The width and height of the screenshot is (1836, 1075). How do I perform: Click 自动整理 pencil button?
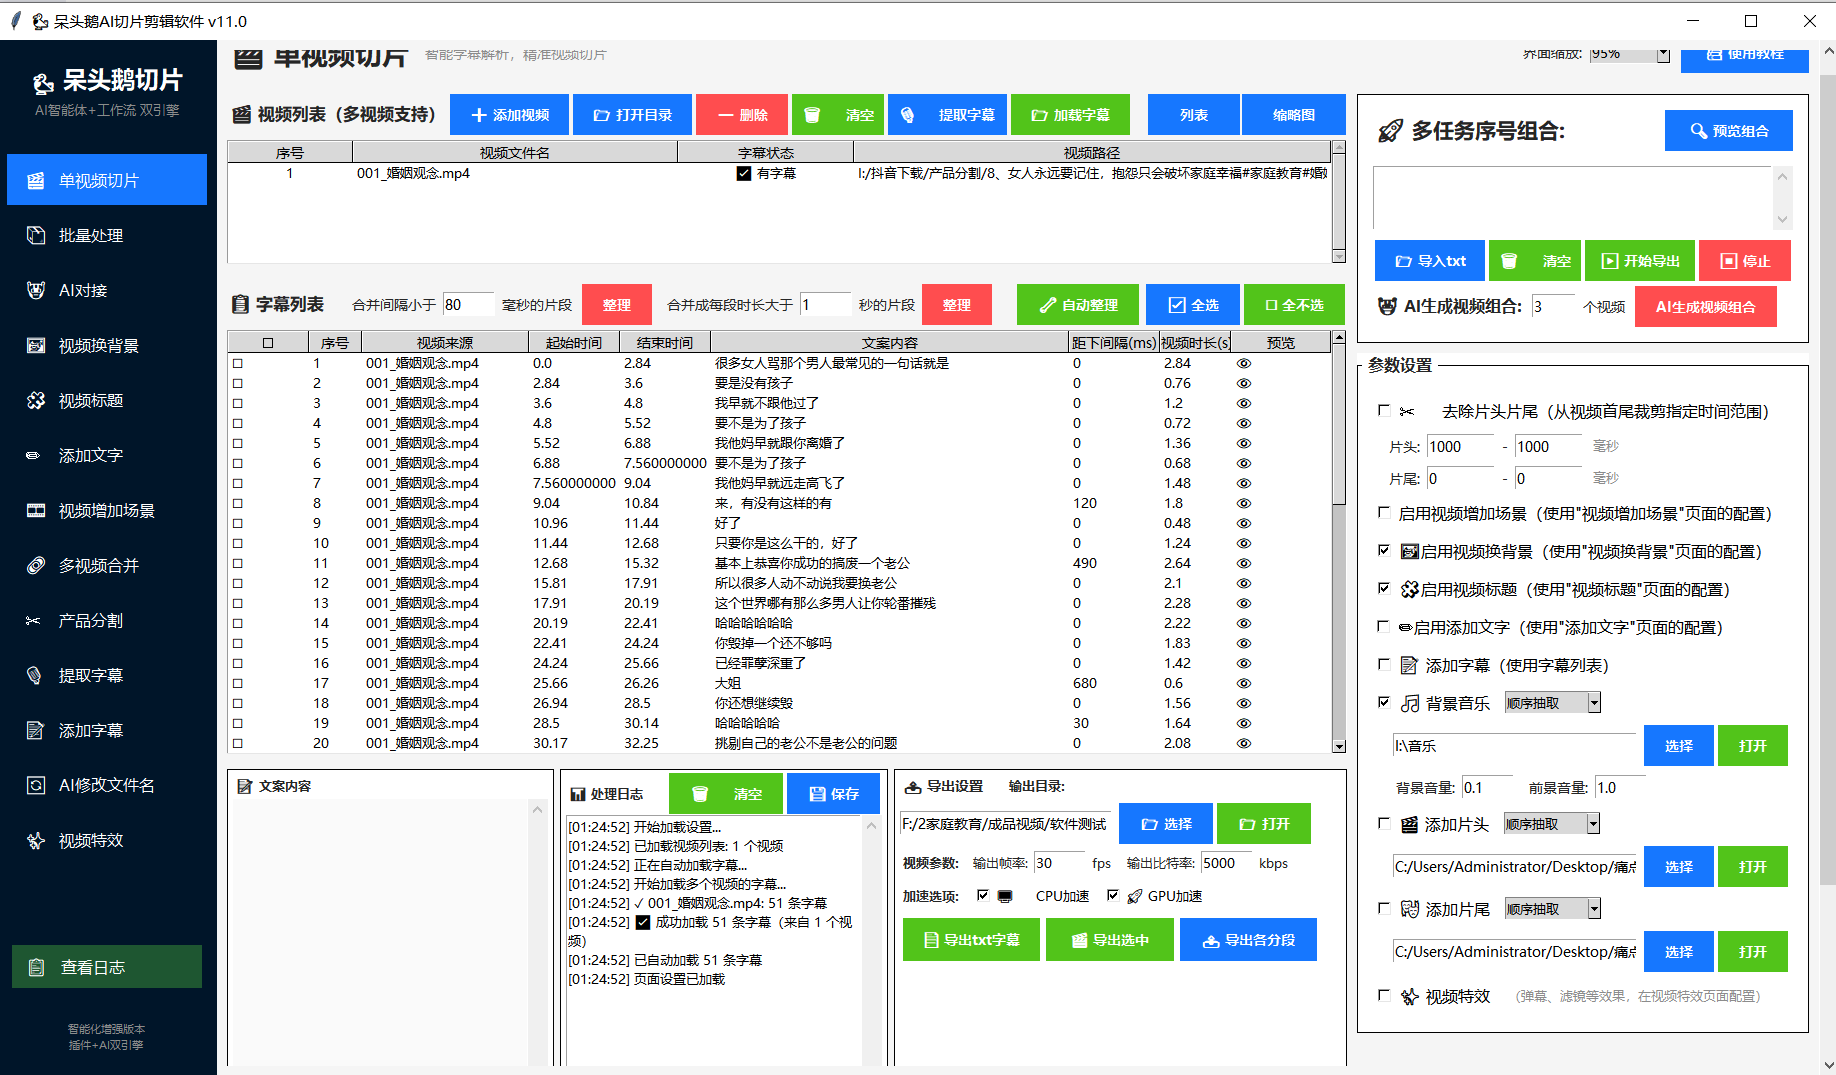[x=1078, y=305]
